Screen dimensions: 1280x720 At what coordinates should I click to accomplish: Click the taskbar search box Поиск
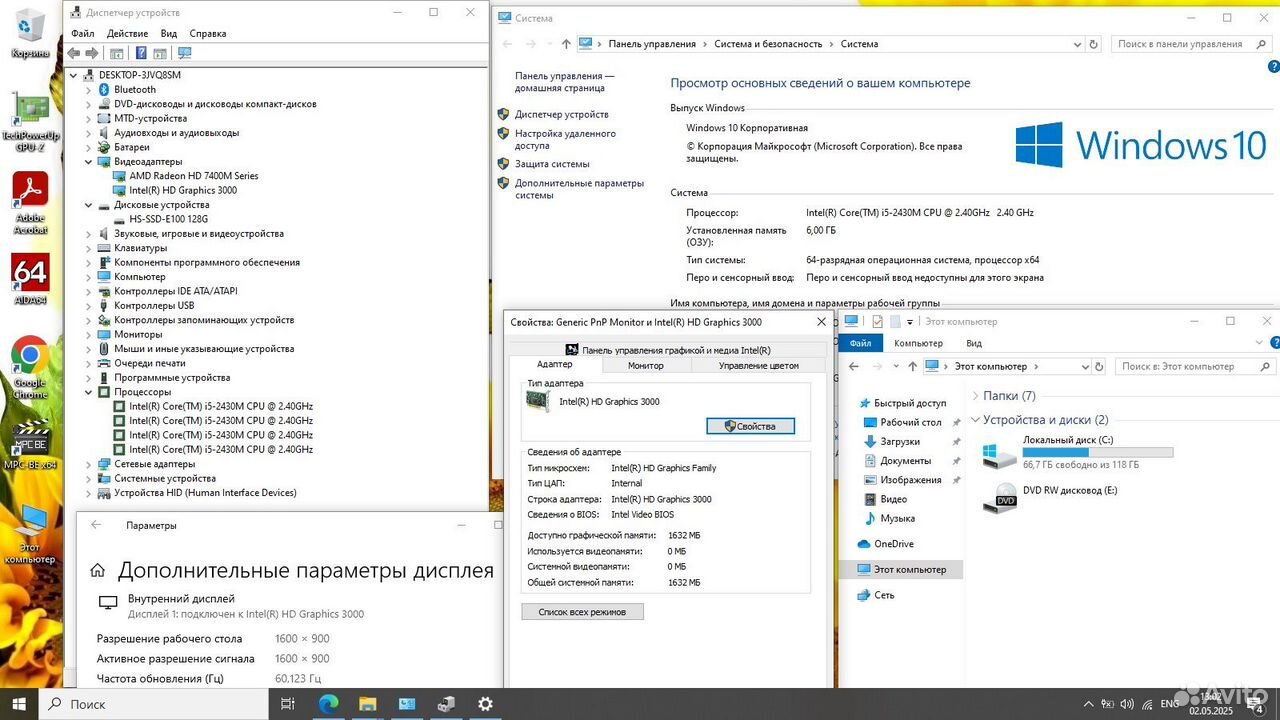(153, 704)
